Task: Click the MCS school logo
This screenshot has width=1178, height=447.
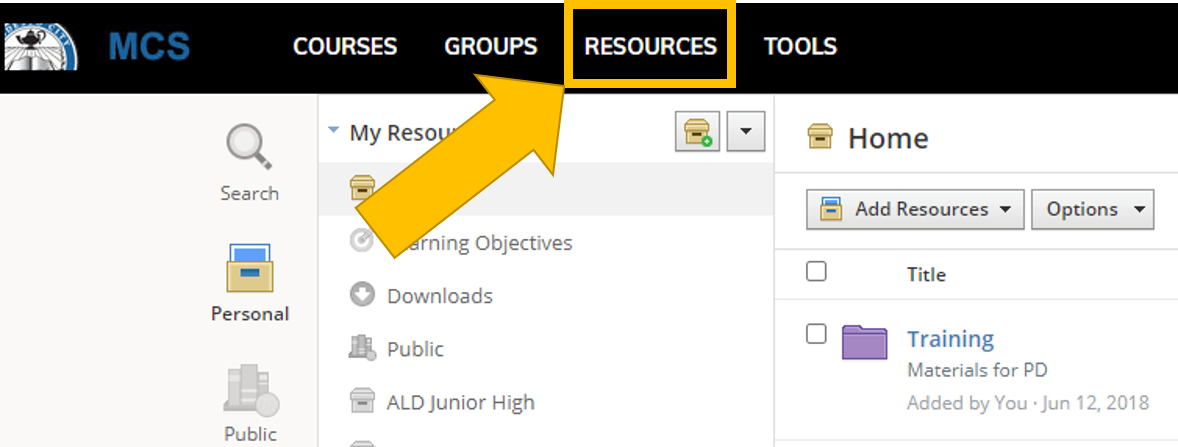Action: (x=39, y=47)
